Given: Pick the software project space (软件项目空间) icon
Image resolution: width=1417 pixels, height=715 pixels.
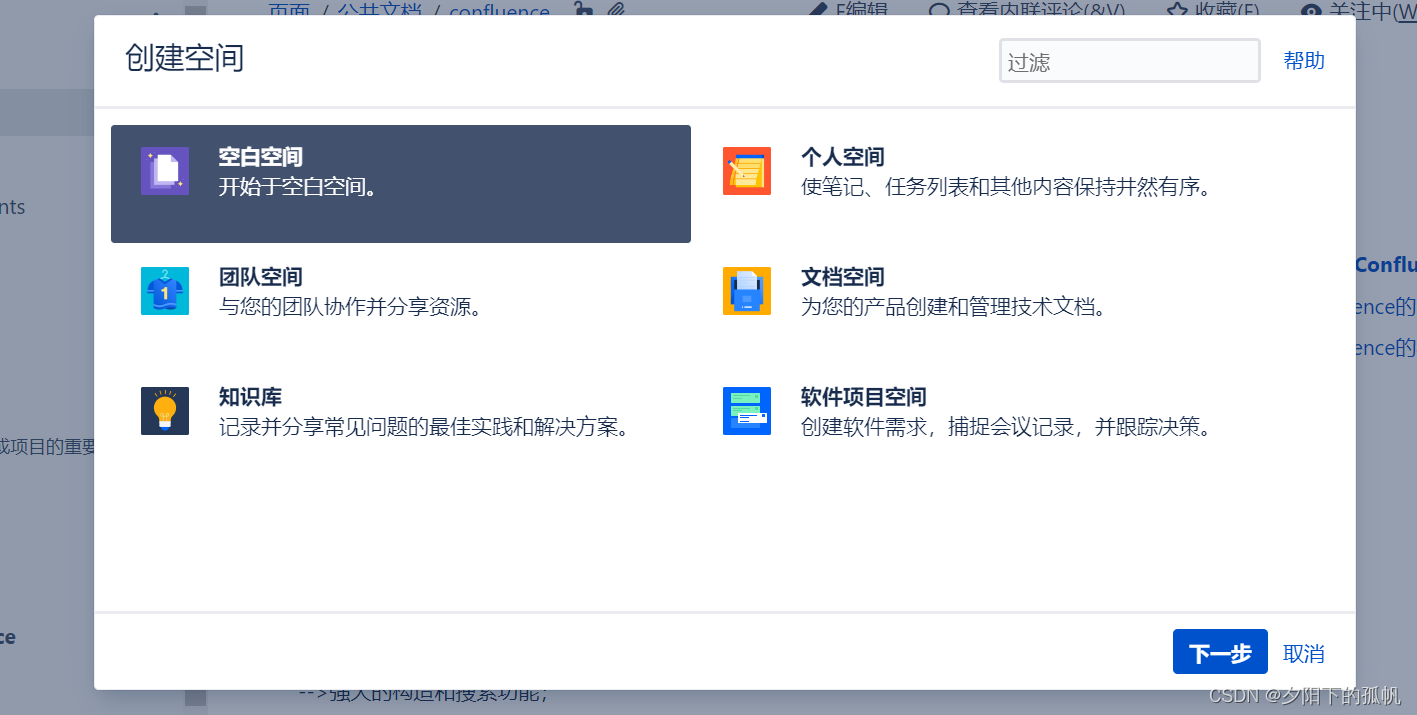Looking at the screenshot, I should tap(747, 411).
